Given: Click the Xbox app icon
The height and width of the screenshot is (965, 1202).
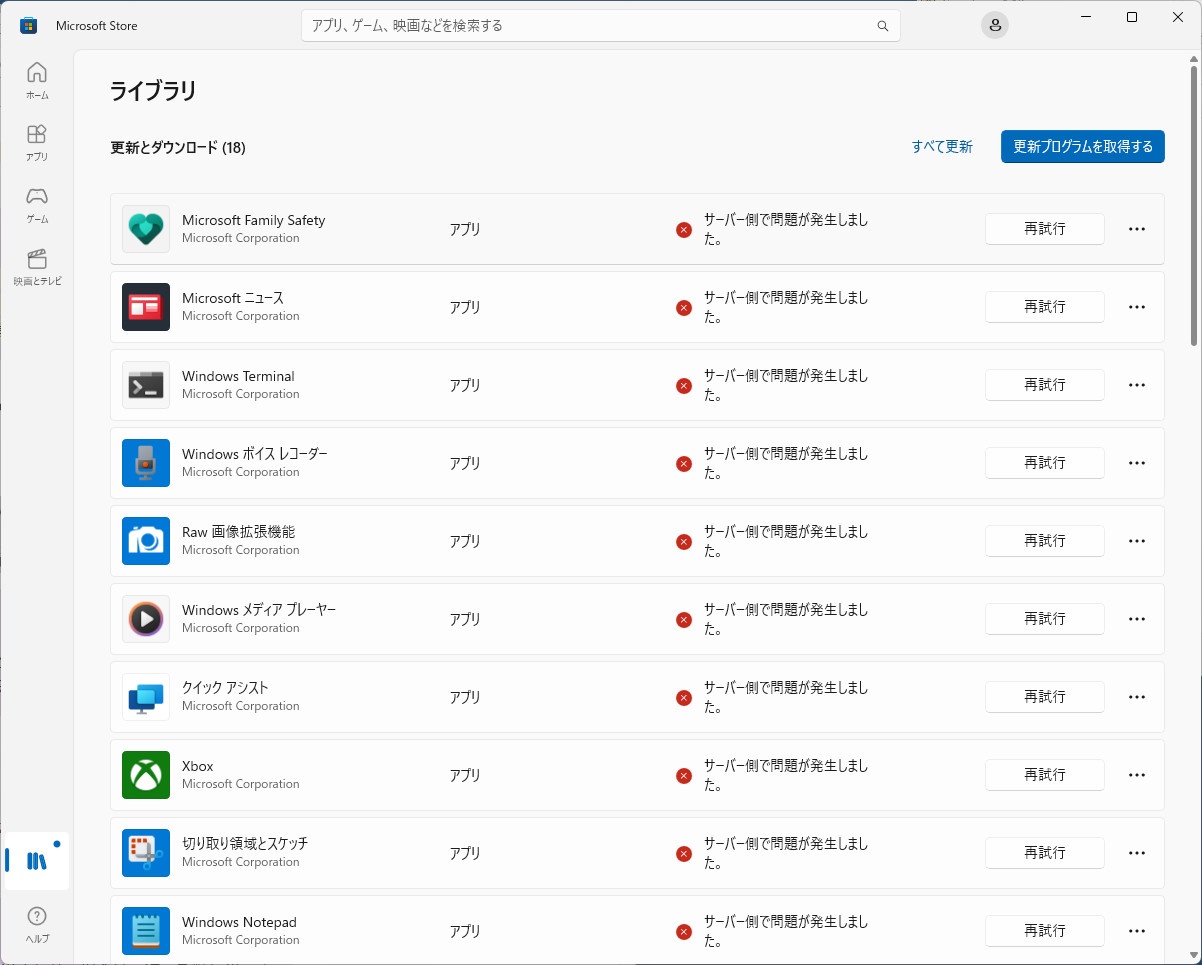Looking at the screenshot, I should coord(146,775).
